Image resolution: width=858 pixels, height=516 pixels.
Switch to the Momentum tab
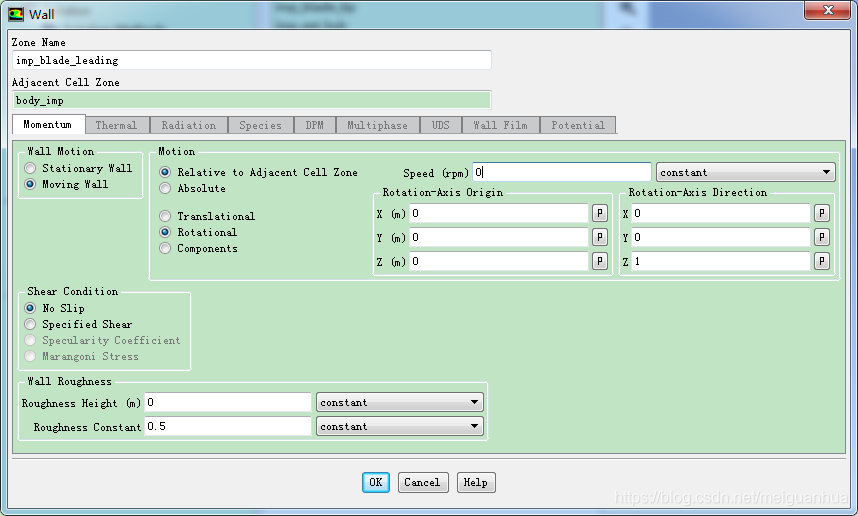coord(47,125)
